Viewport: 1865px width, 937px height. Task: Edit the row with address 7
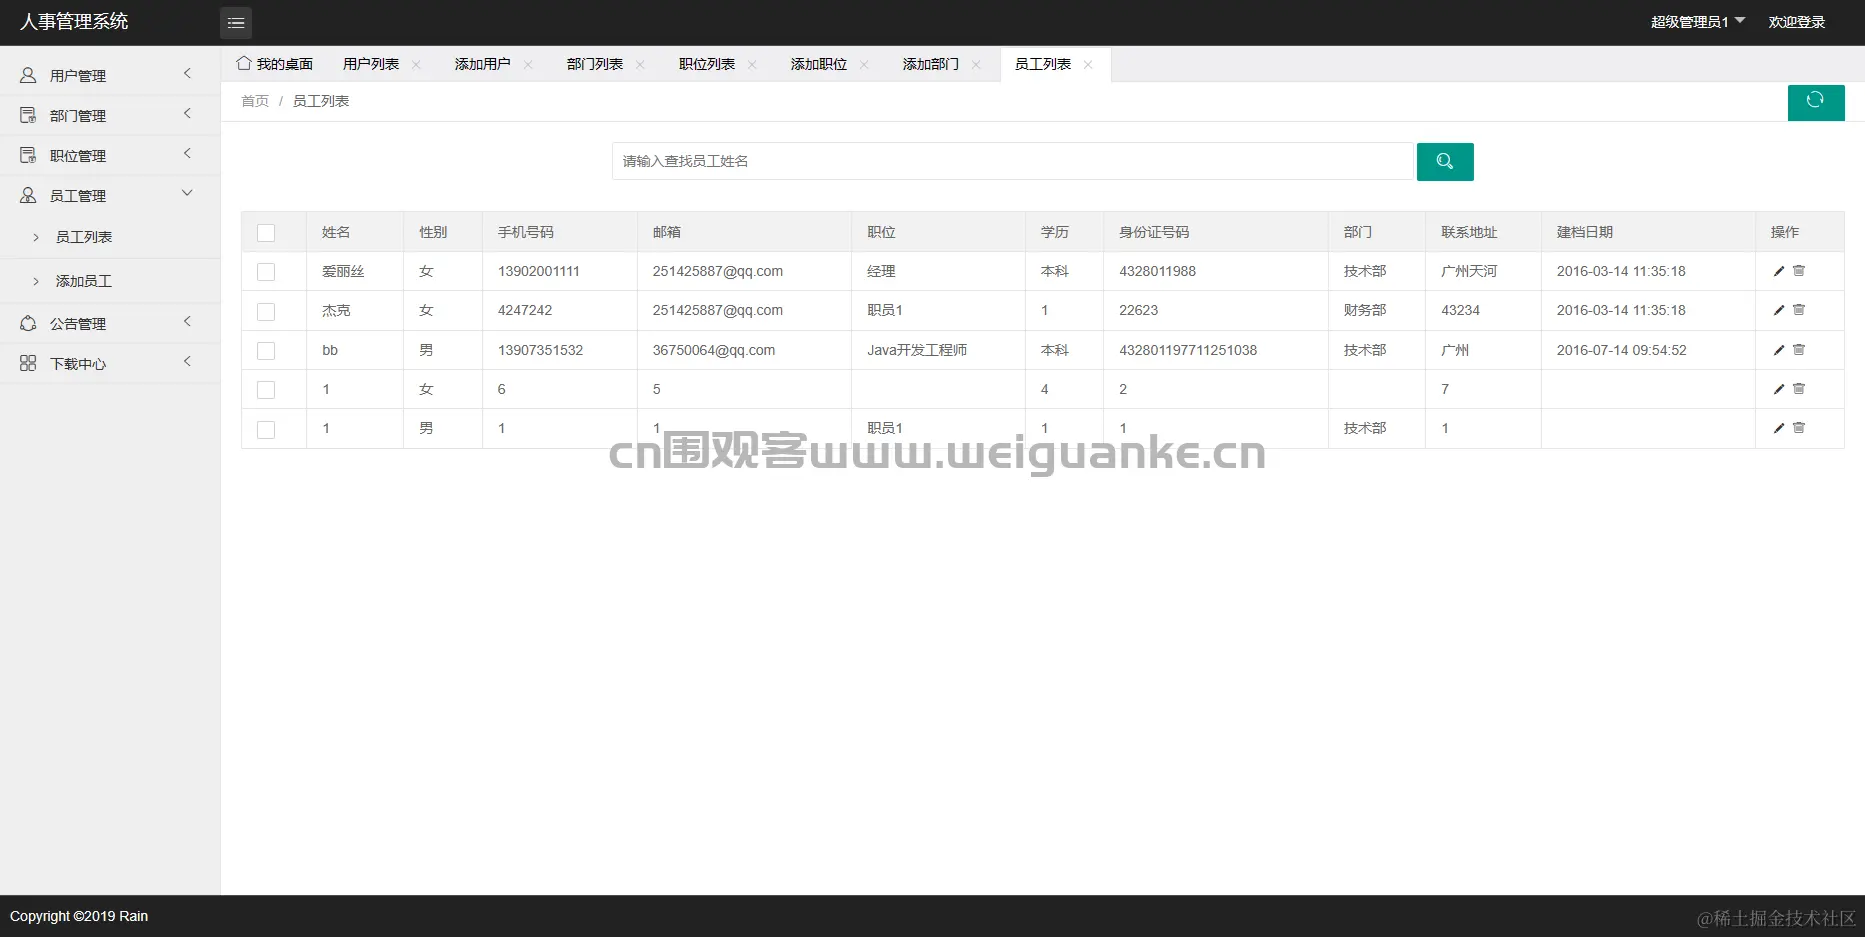tap(1779, 389)
